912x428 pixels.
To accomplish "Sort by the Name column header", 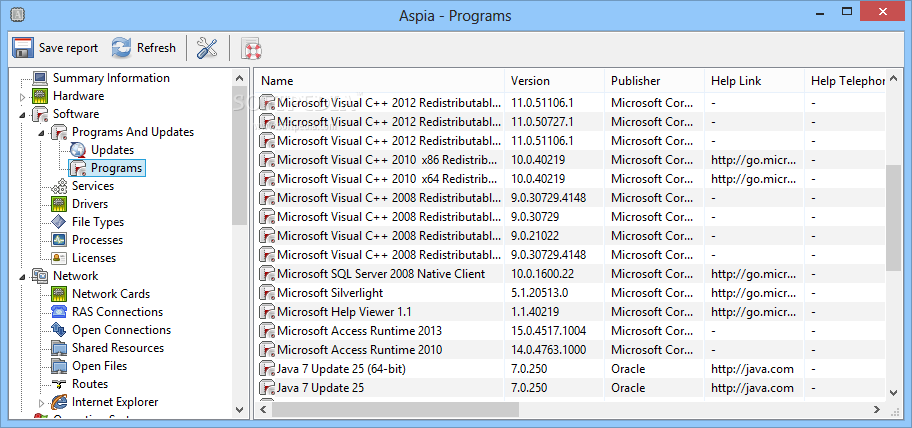I will pyautogui.click(x=380, y=81).
